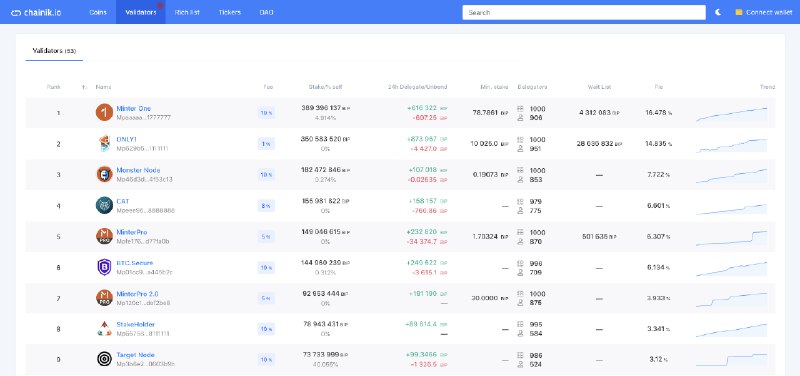
Task: Click the Wait List column header
Action: (599, 87)
